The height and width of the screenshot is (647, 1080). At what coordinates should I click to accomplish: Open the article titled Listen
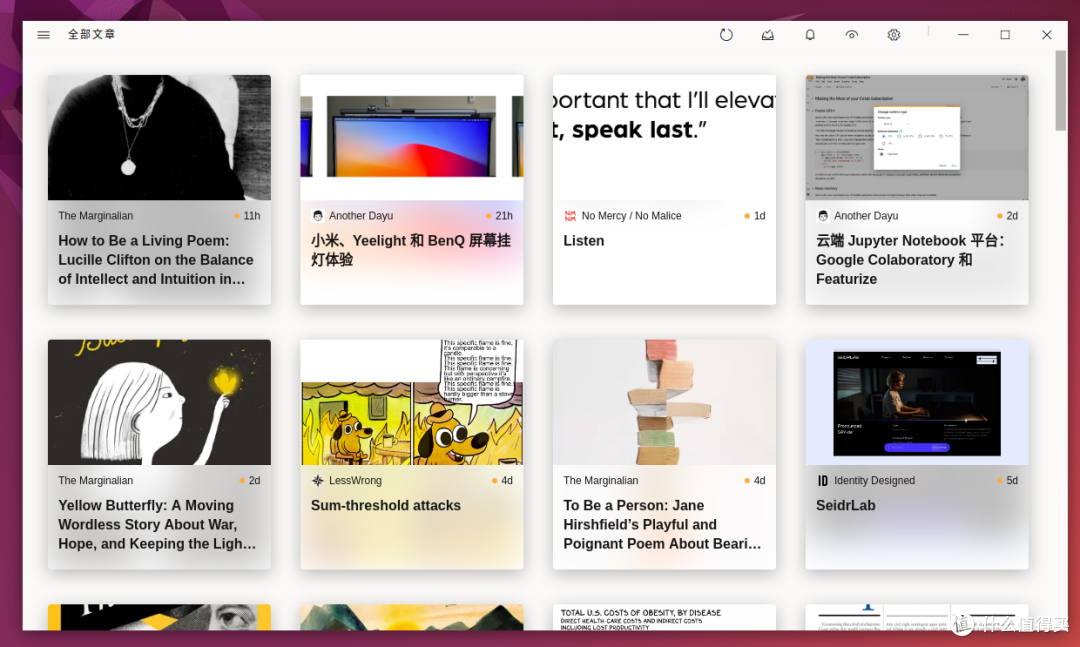(x=584, y=241)
